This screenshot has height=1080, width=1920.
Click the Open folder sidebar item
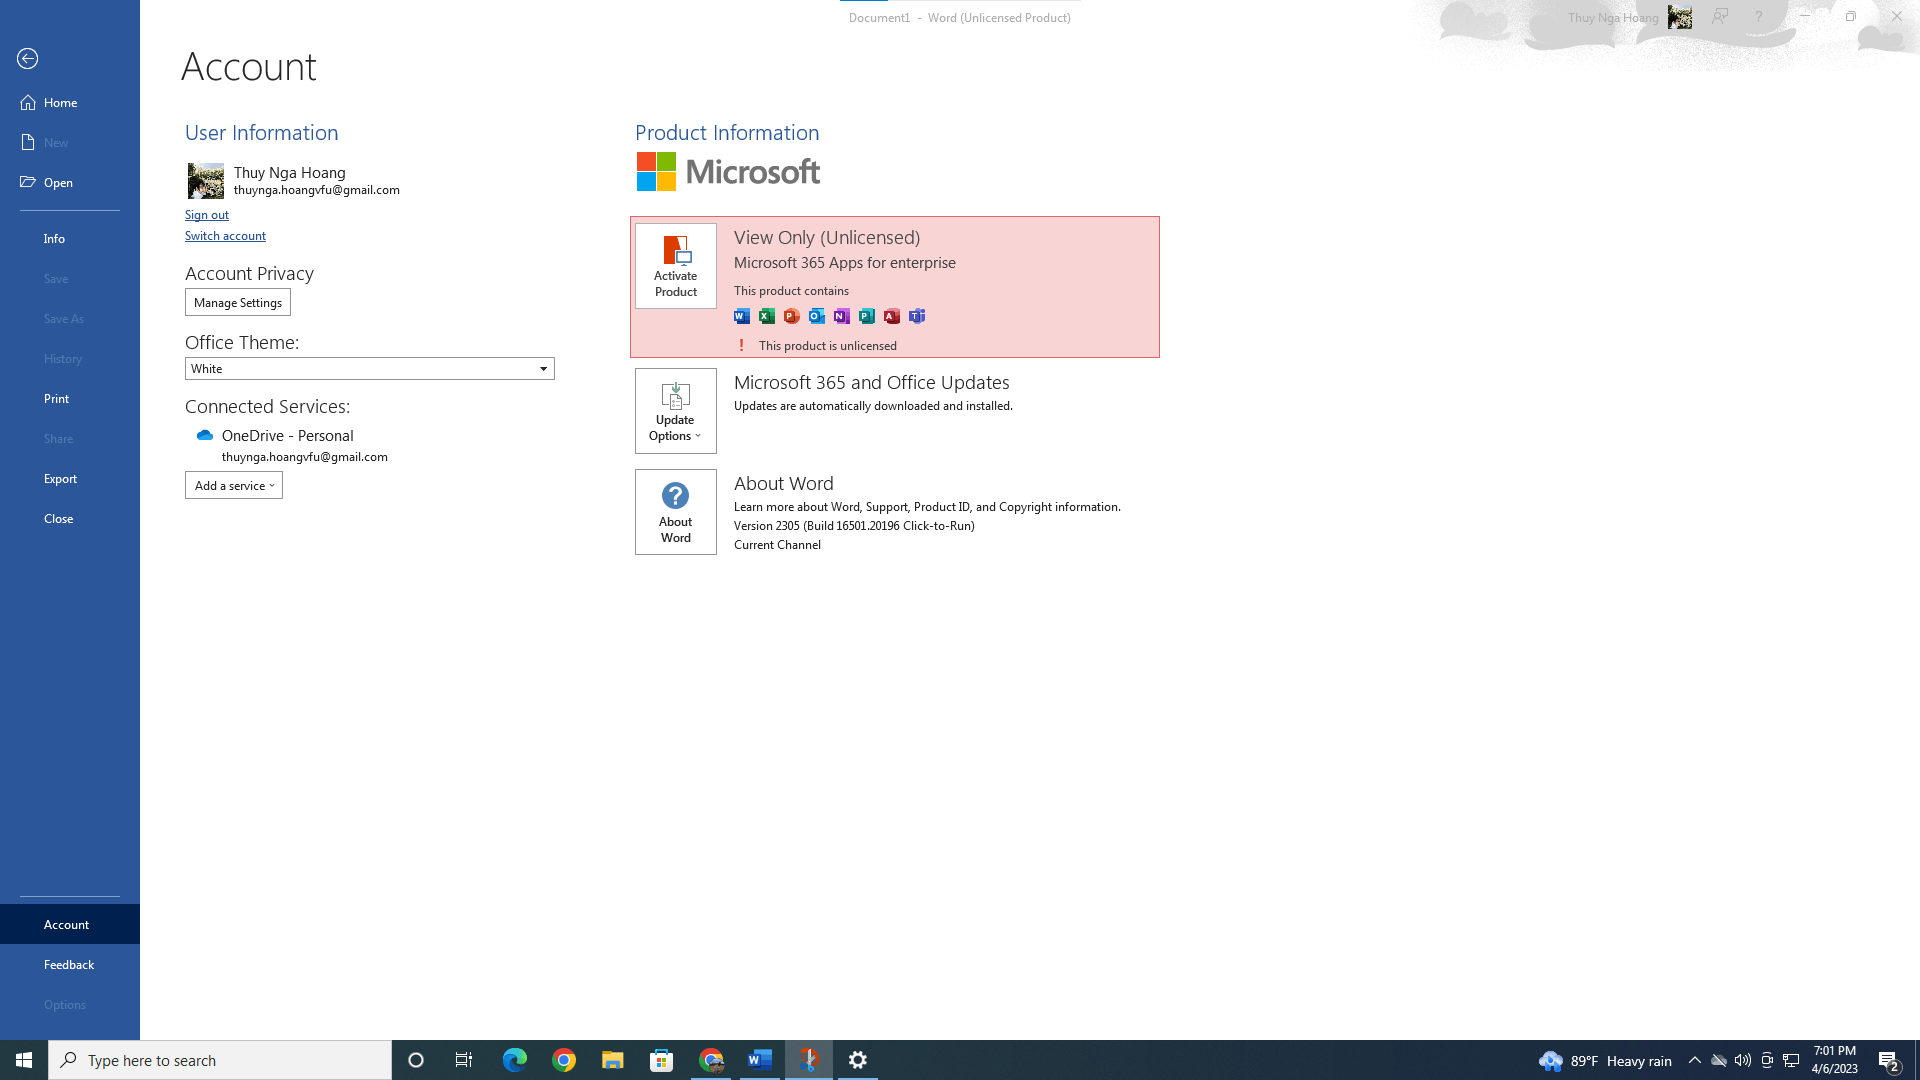[x=58, y=183]
